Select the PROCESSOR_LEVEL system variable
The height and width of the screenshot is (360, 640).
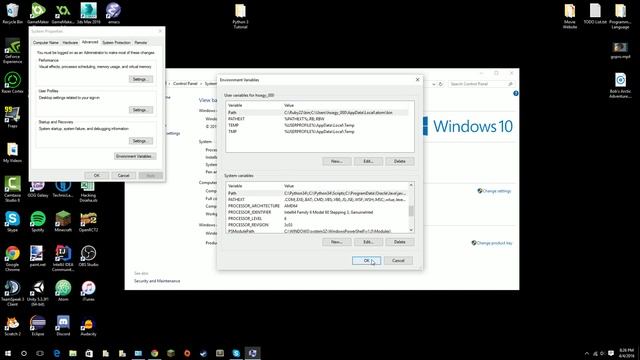[x=317, y=218]
